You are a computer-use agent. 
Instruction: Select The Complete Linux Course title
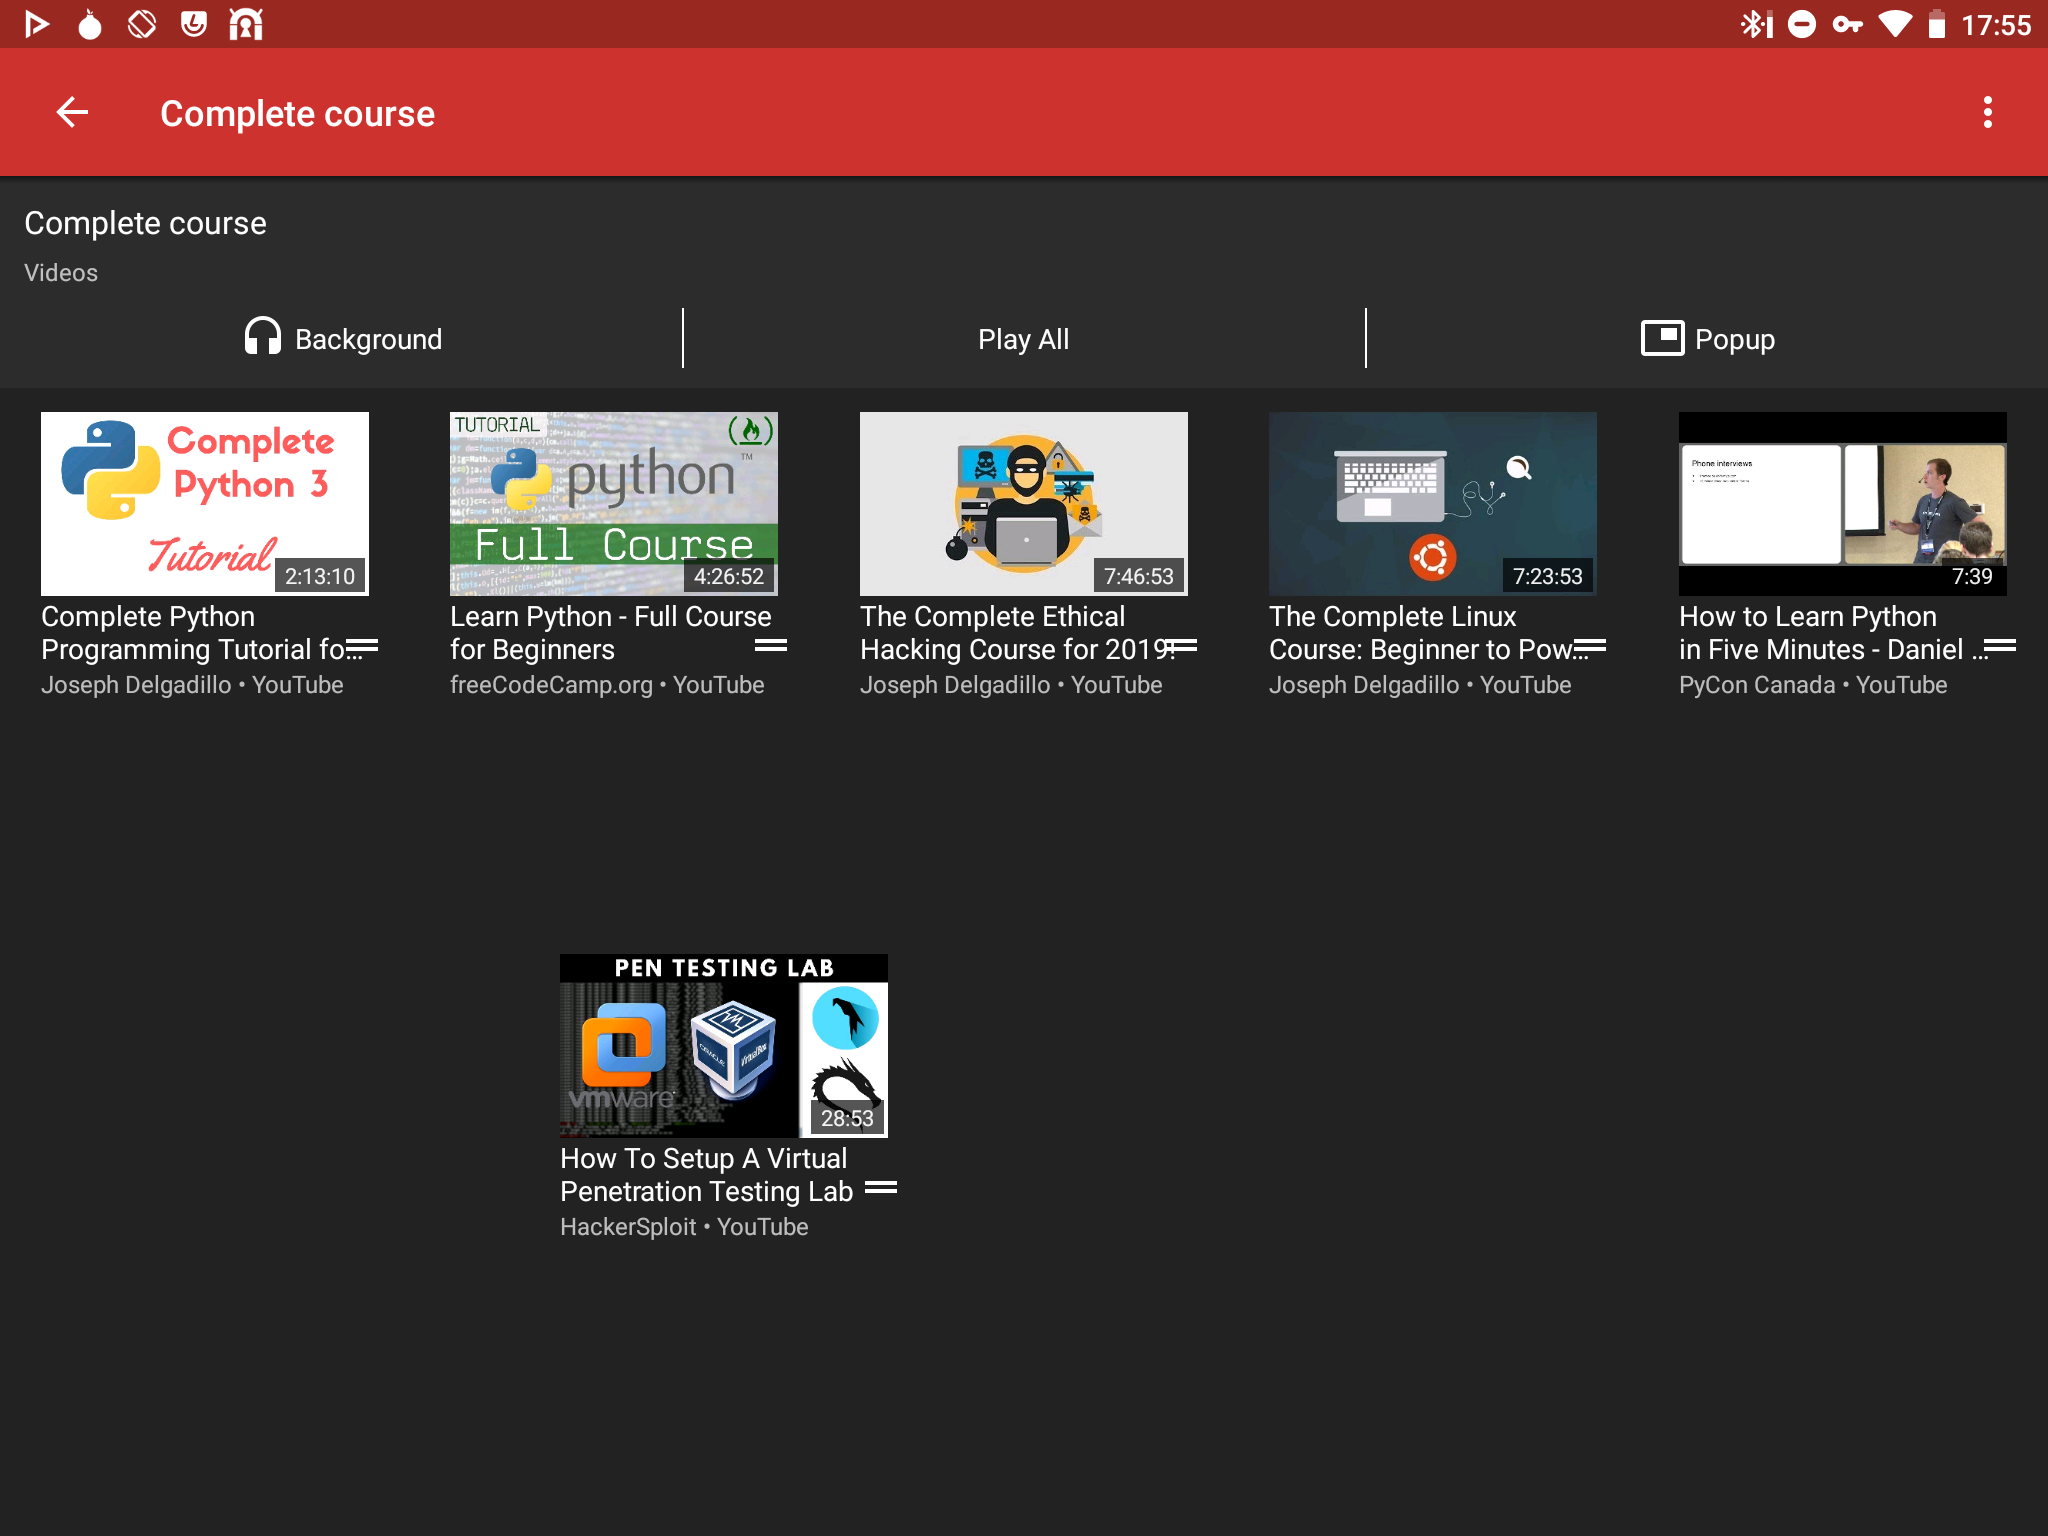(x=1420, y=633)
